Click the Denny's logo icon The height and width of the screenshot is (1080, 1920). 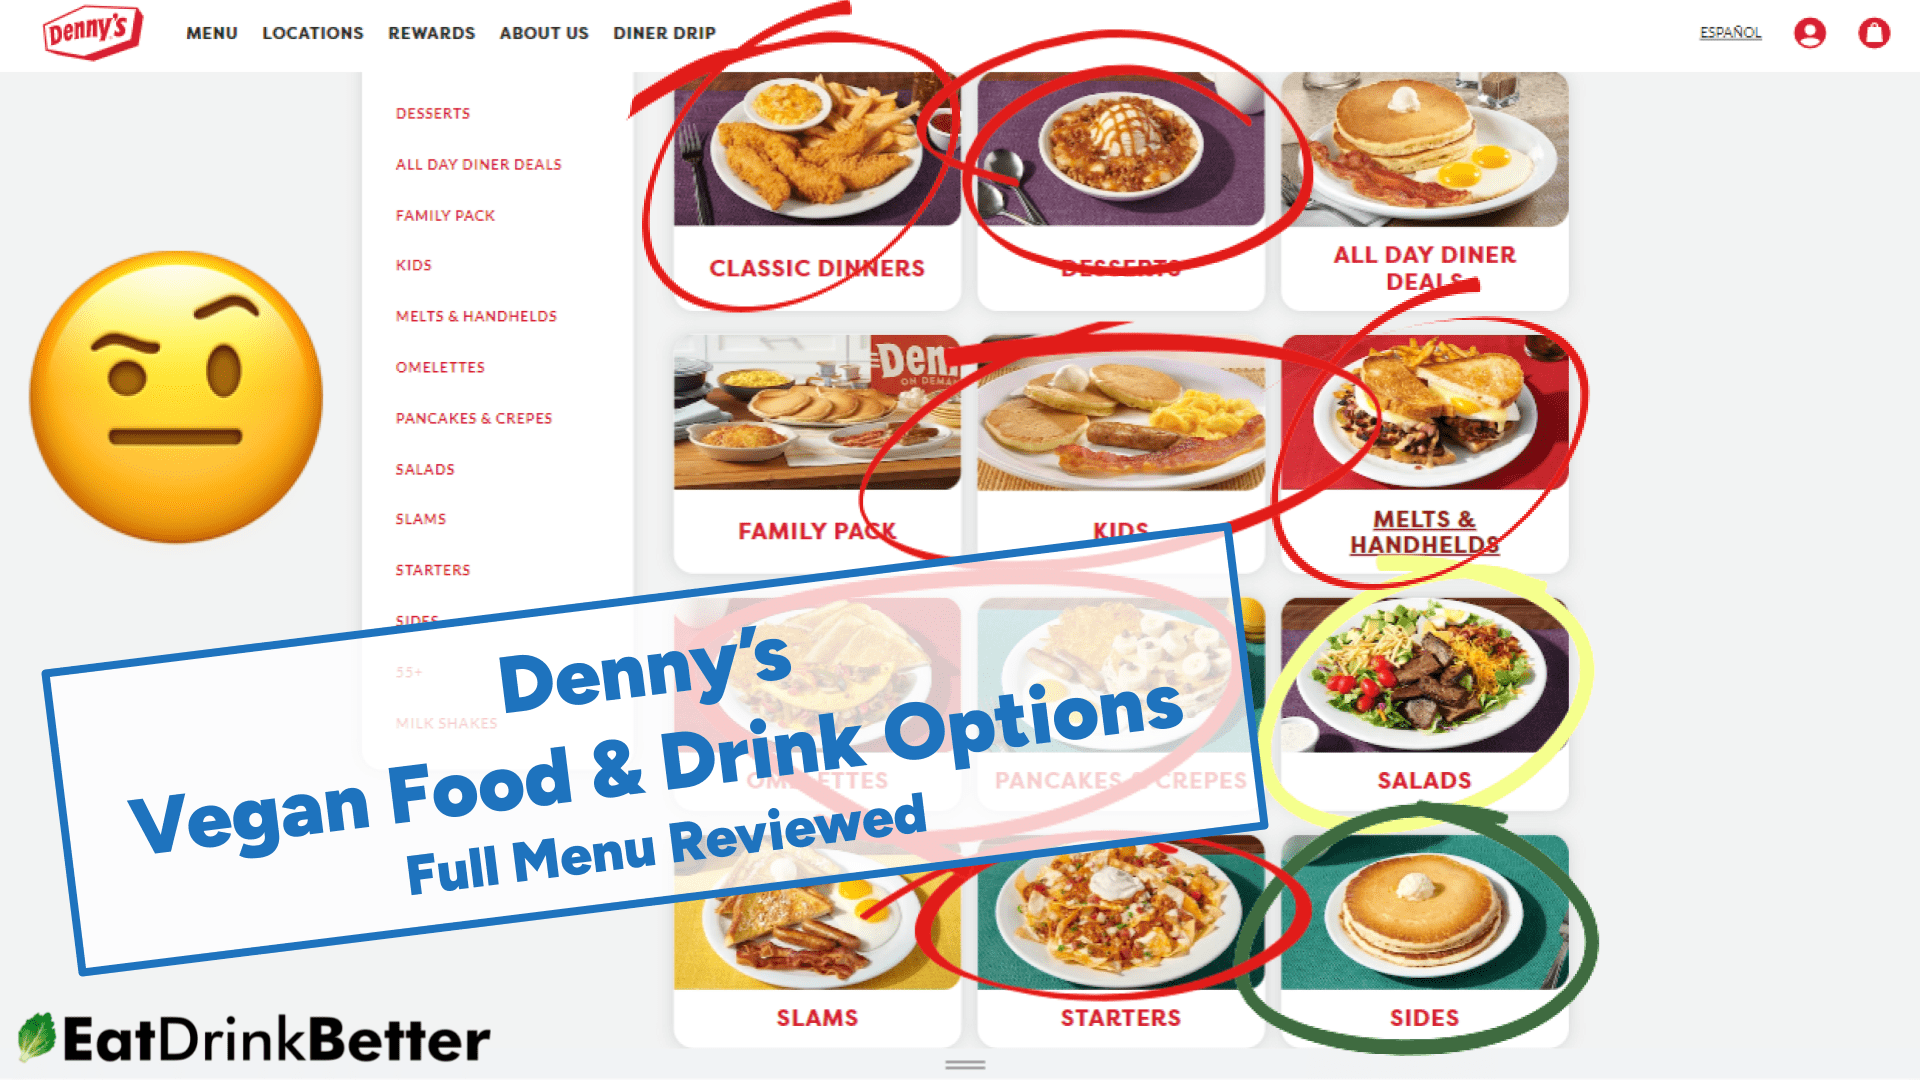92,32
